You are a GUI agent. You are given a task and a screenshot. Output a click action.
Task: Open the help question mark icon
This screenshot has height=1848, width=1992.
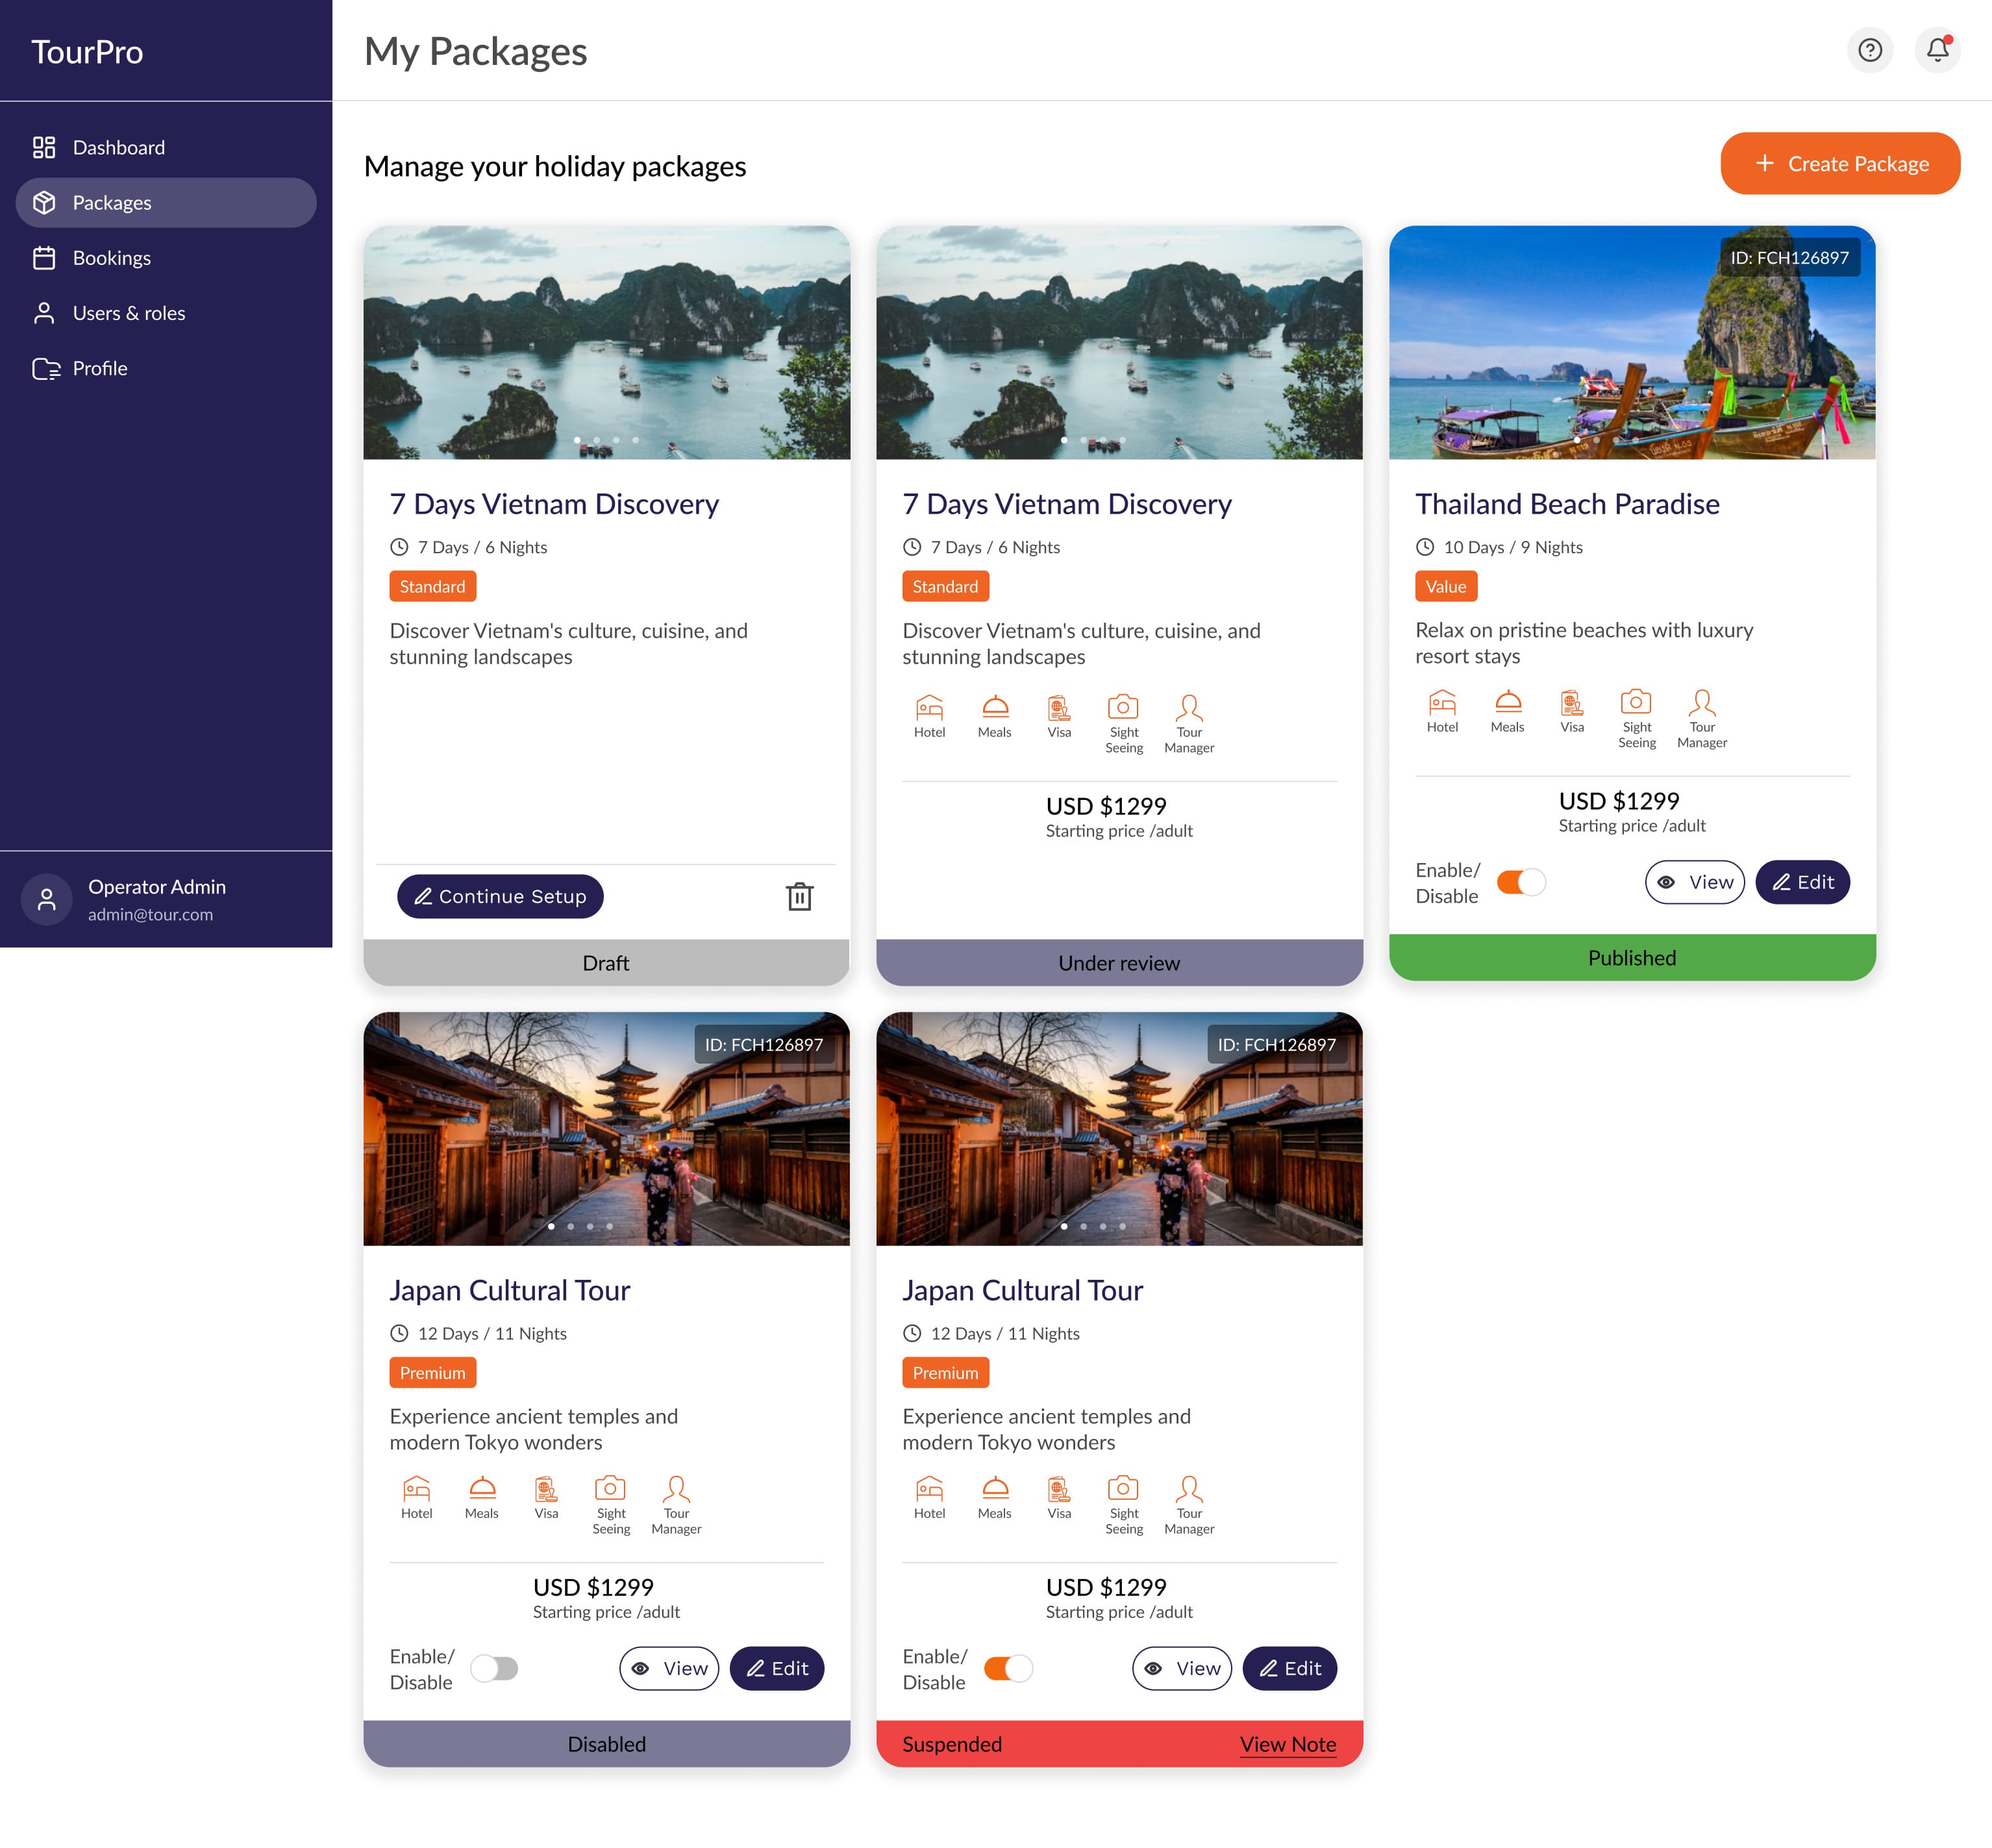[1869, 50]
